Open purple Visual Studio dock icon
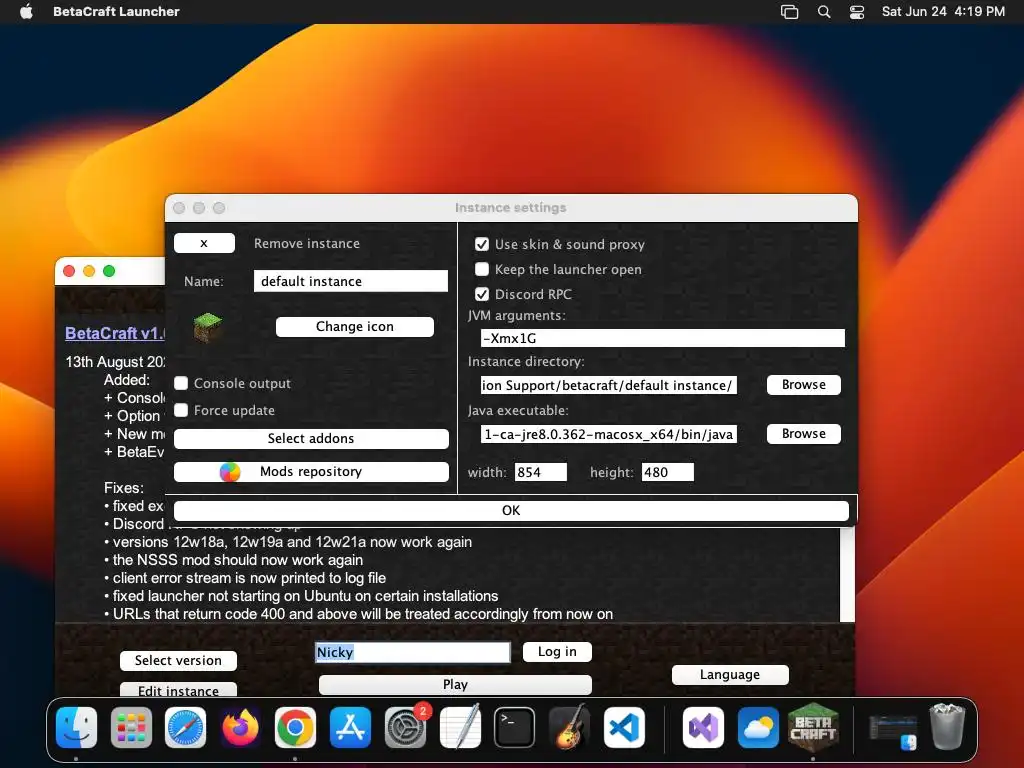This screenshot has height=768, width=1024. pos(703,728)
